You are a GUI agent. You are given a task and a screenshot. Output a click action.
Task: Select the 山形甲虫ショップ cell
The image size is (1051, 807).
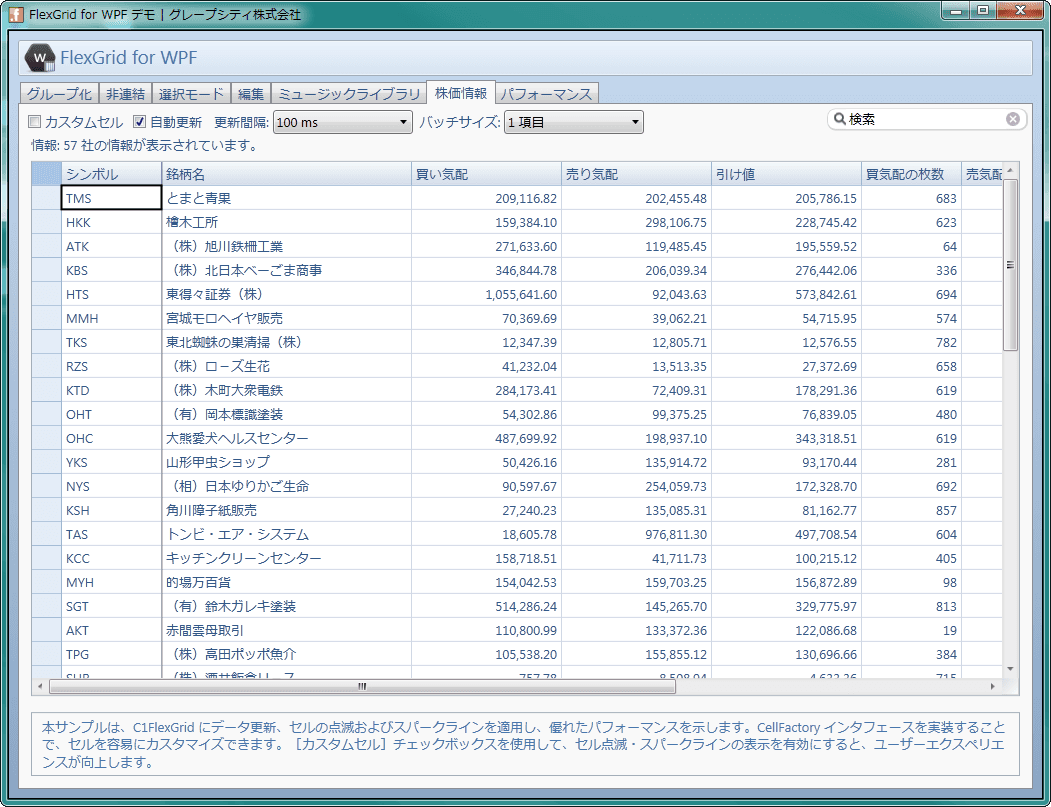click(286, 462)
